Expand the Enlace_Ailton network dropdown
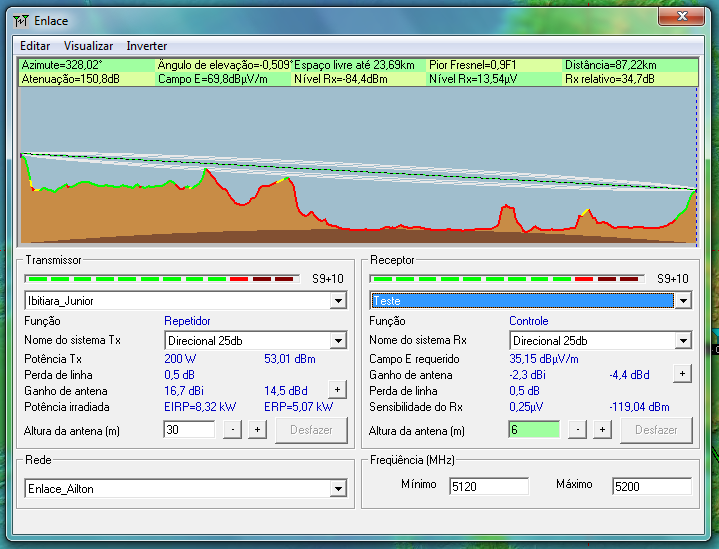 338,489
